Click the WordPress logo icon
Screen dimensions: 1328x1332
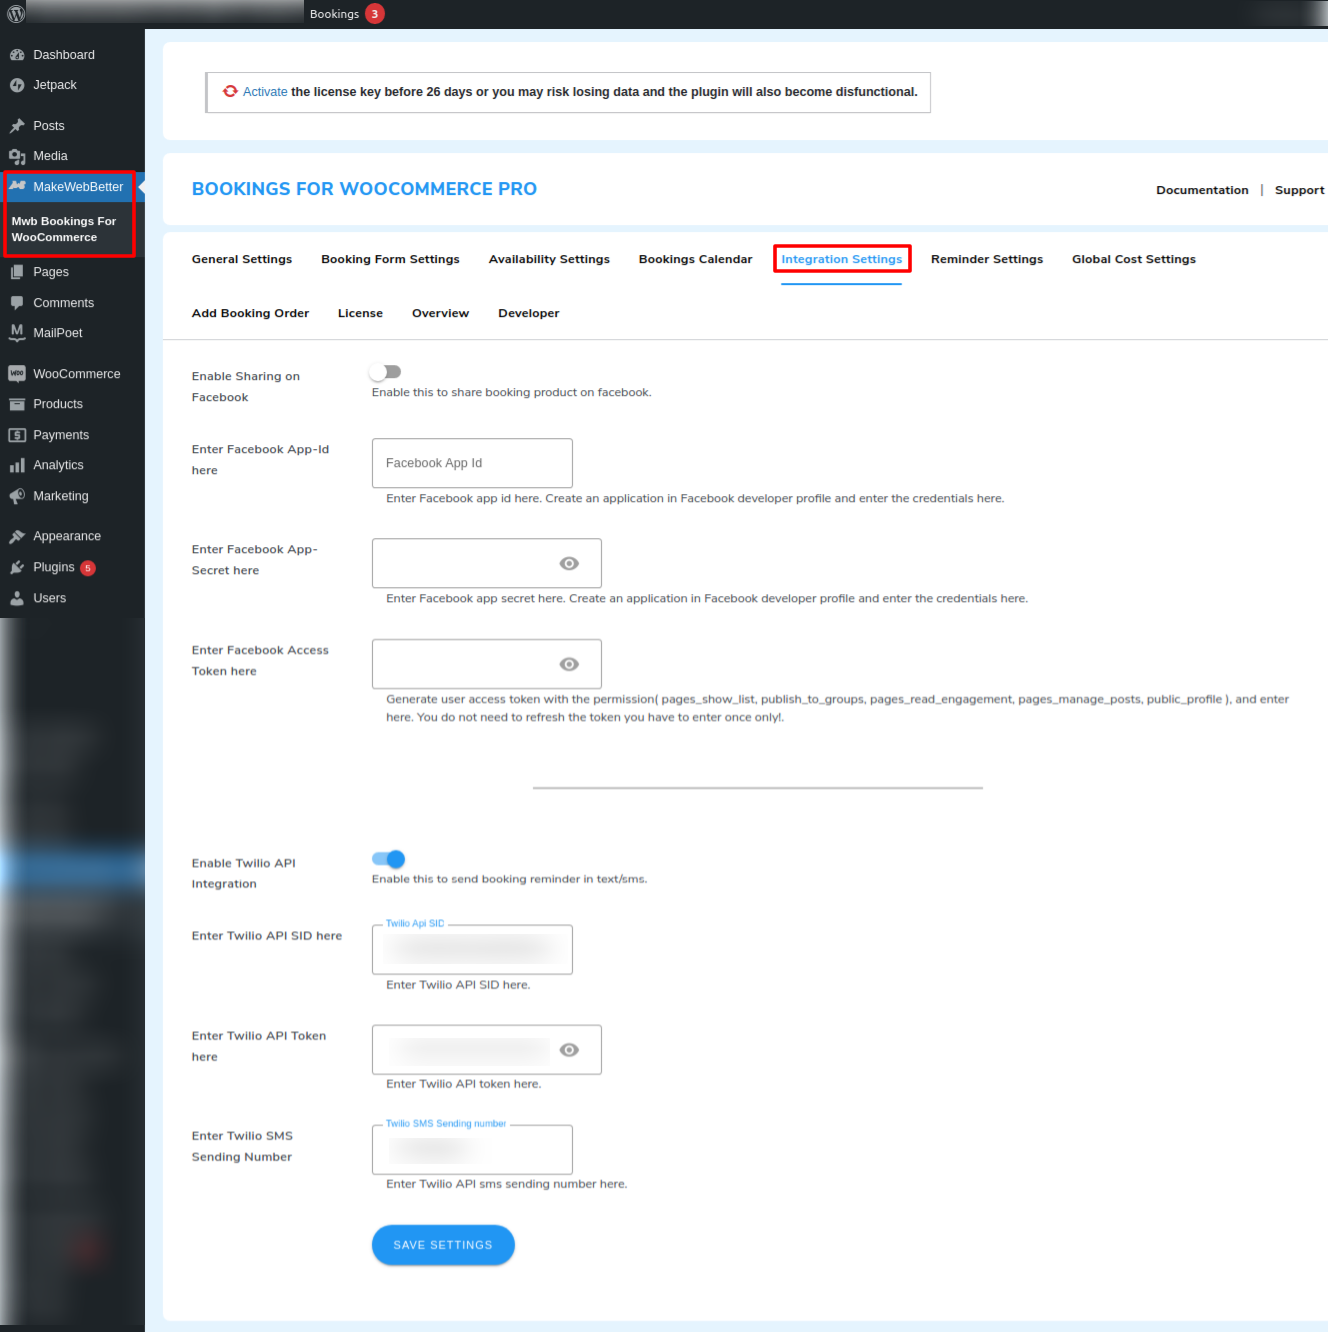pyautogui.click(x=16, y=14)
